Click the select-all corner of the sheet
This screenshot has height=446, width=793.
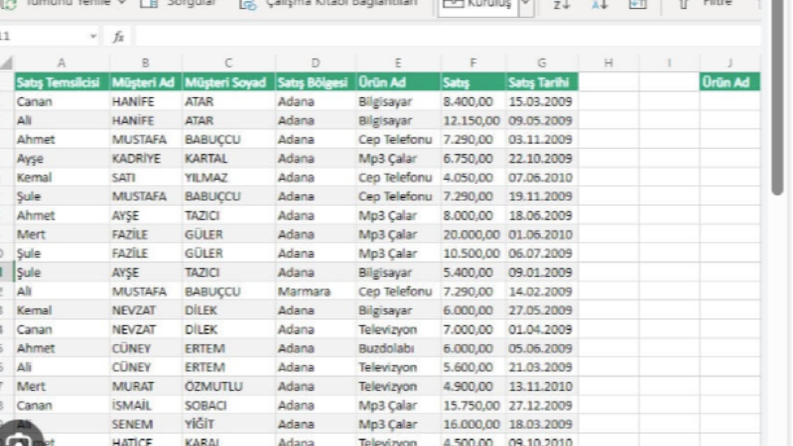[7, 63]
